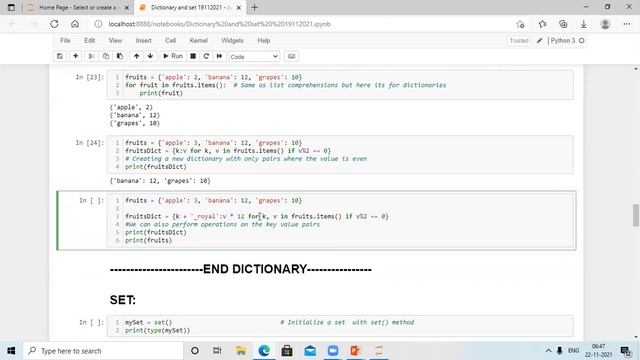Close the Dictionary and set tab
This screenshot has height=360, width=640.
pyautogui.click(x=239, y=7)
